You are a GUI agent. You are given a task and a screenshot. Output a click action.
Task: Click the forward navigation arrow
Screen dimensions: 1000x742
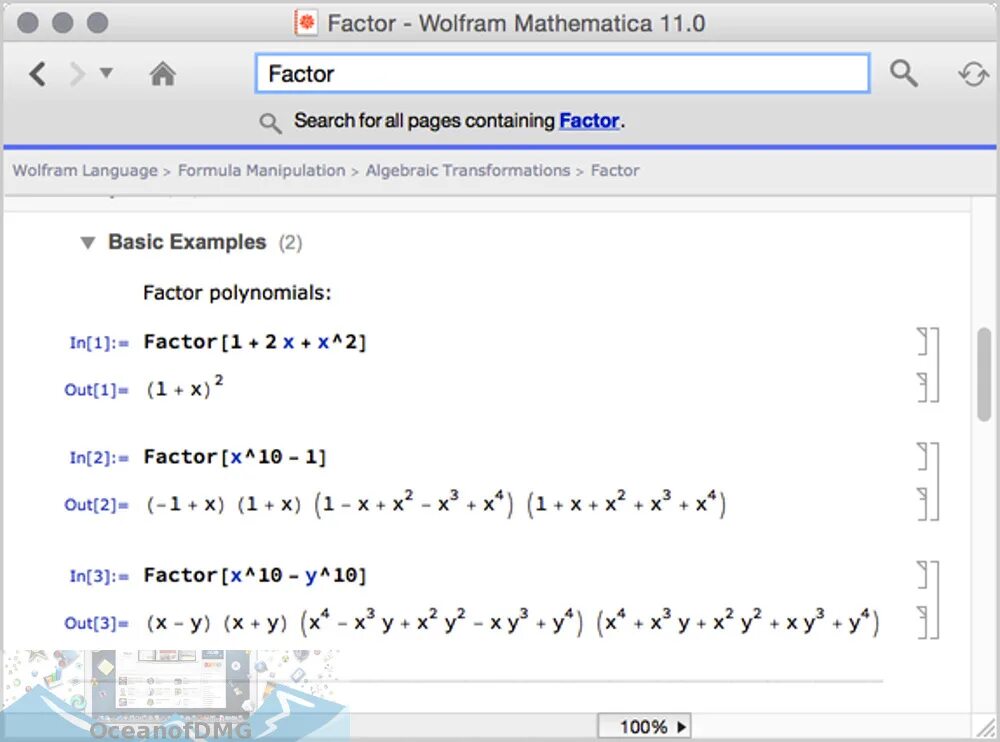coord(77,74)
